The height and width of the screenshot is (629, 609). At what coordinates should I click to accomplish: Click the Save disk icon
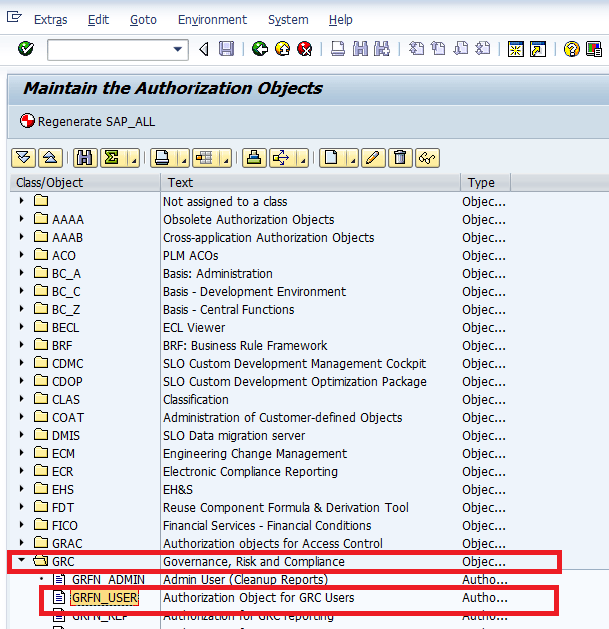pos(226,49)
